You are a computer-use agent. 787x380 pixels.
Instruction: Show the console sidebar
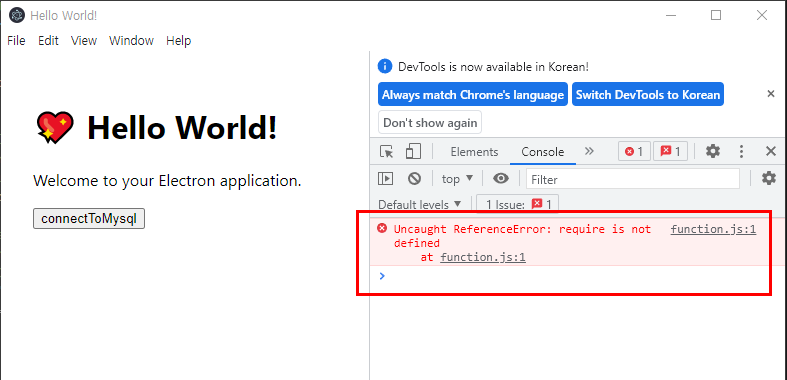click(385, 178)
